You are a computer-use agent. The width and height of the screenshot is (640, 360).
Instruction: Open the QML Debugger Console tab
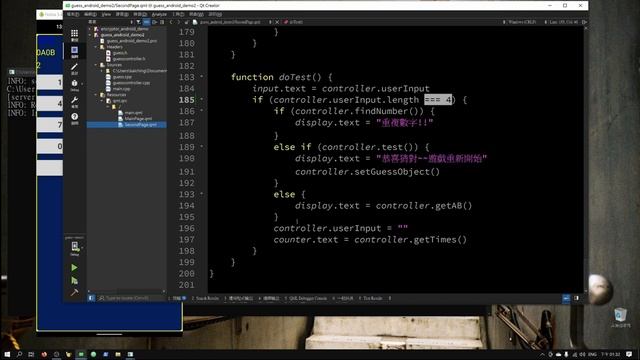306,298
